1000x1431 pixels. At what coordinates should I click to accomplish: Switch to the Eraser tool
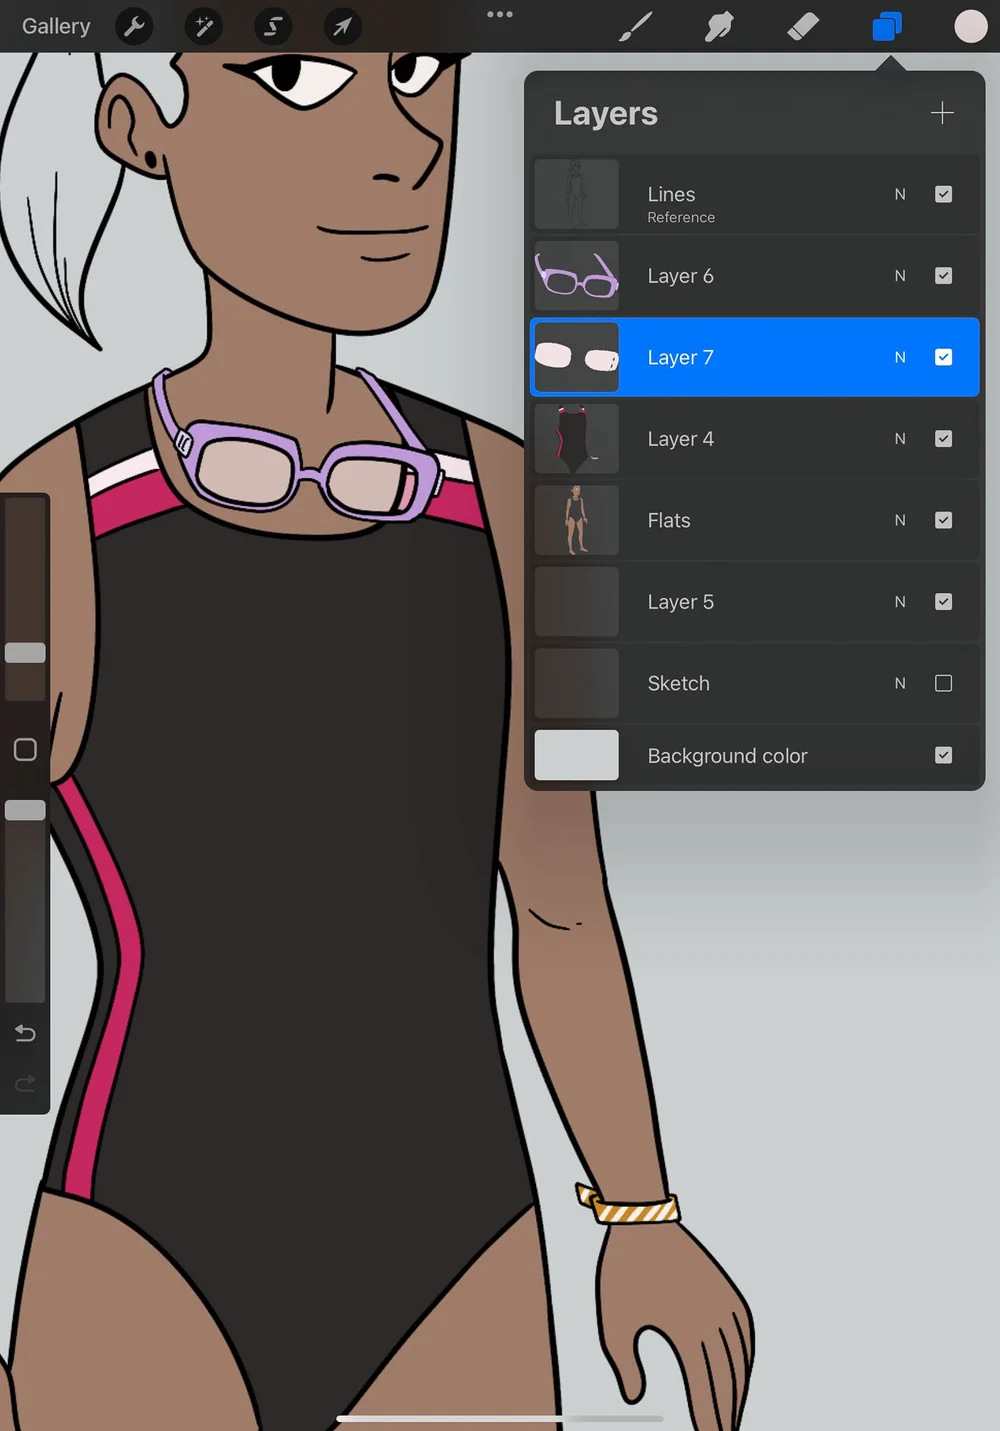tap(803, 27)
